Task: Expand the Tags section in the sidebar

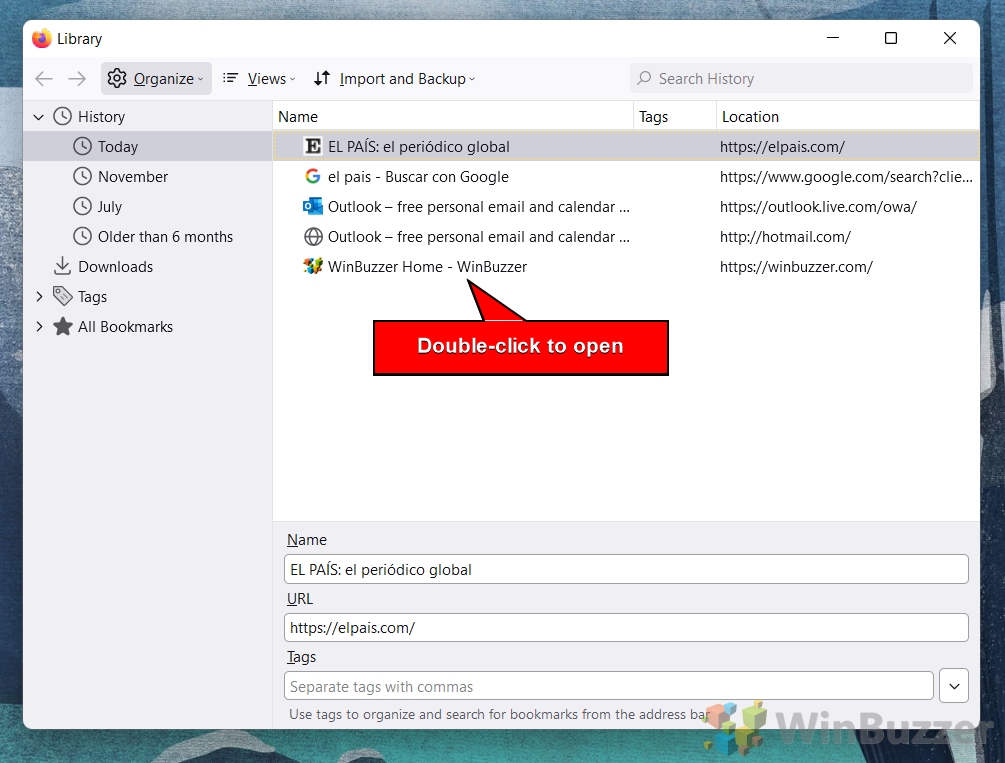Action: point(40,296)
